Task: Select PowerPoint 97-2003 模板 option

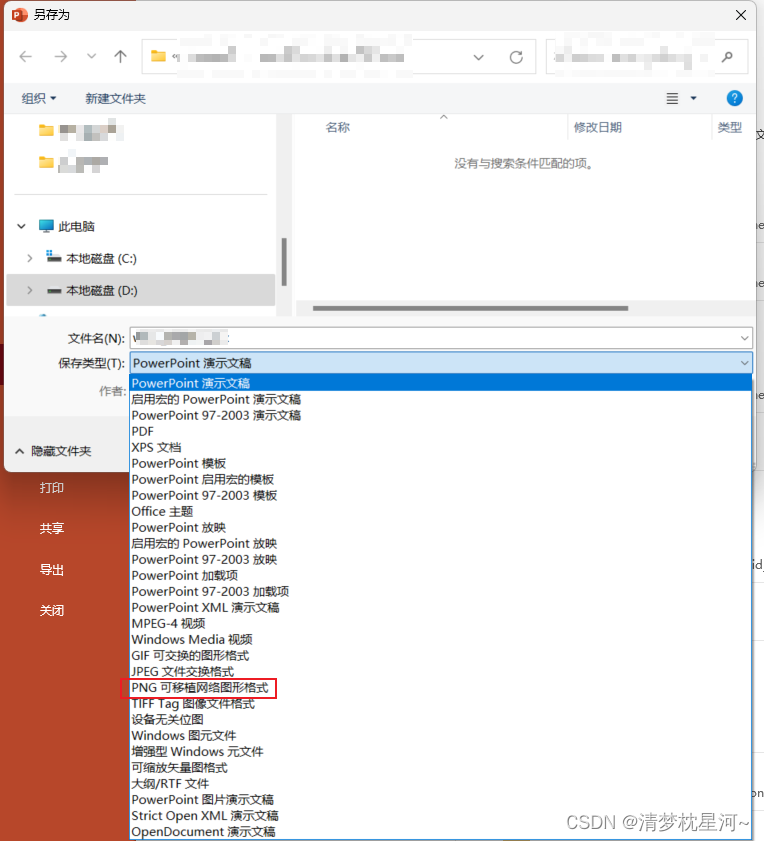Action: [440, 496]
